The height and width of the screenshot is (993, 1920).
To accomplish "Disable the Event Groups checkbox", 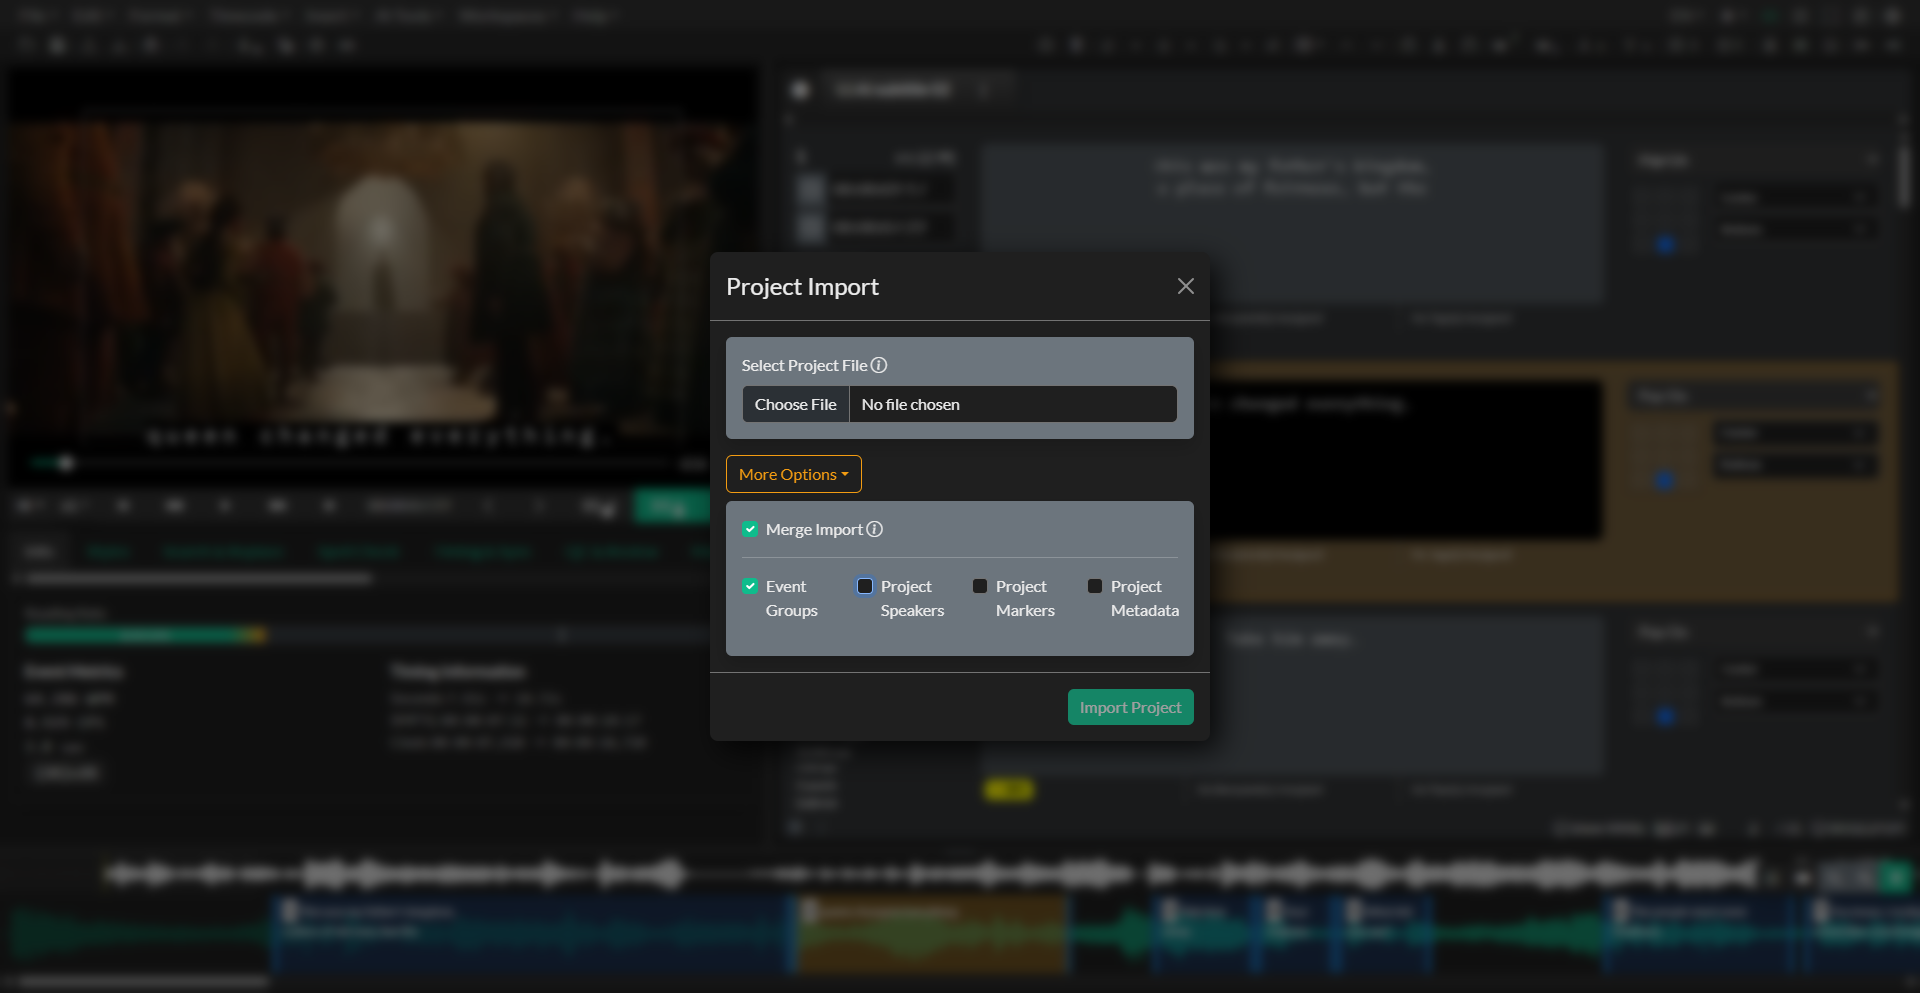I will [x=750, y=586].
